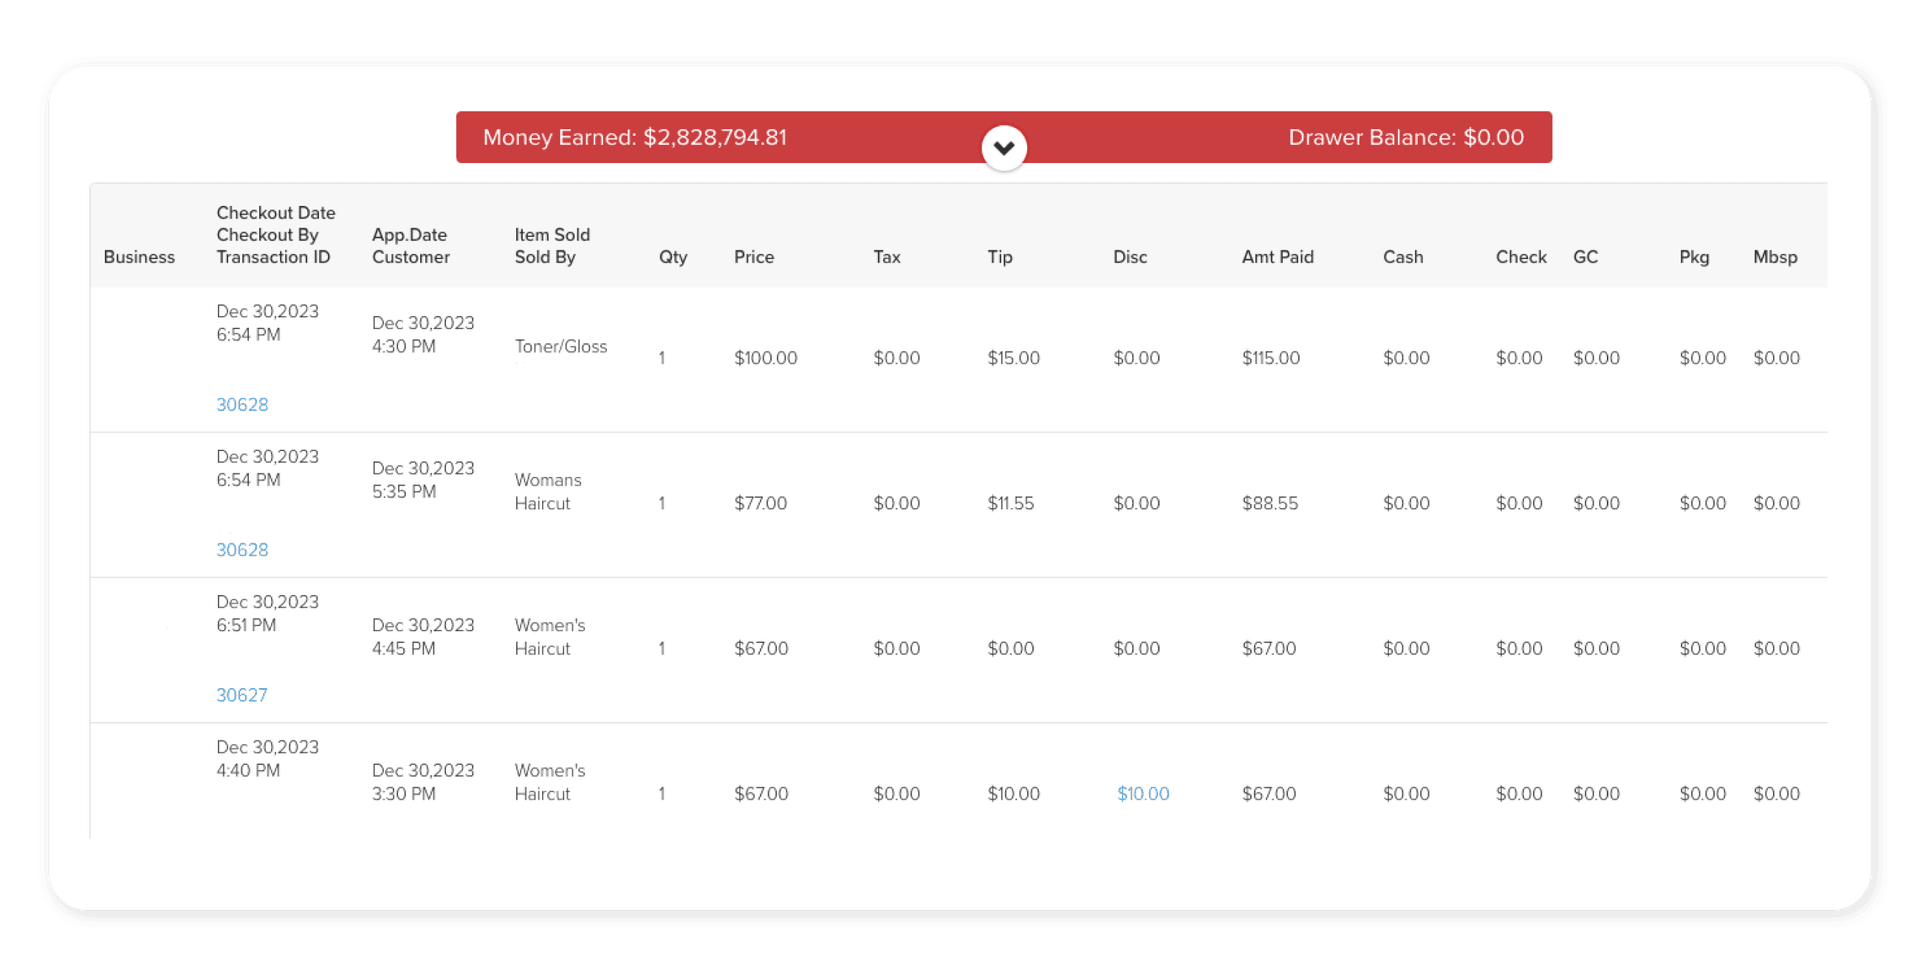Expand the money summary chevron
This screenshot has height=976, width=1920.
pyautogui.click(x=1004, y=148)
